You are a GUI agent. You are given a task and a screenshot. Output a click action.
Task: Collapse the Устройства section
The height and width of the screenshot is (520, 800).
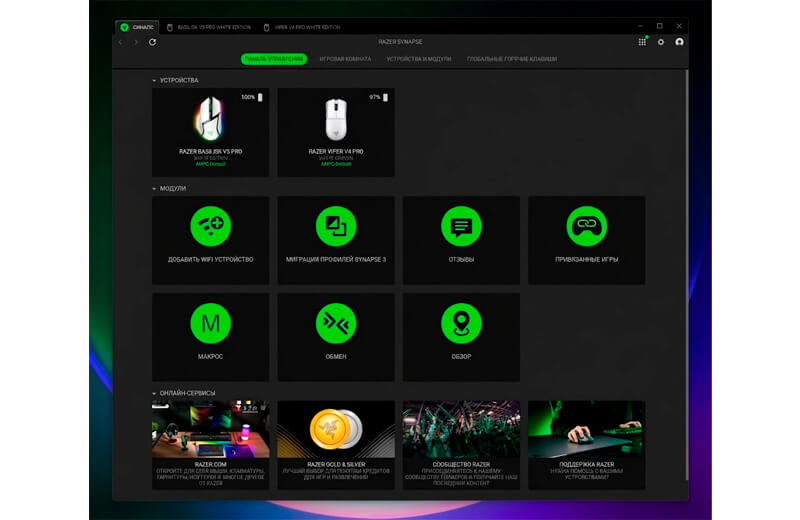[154, 81]
